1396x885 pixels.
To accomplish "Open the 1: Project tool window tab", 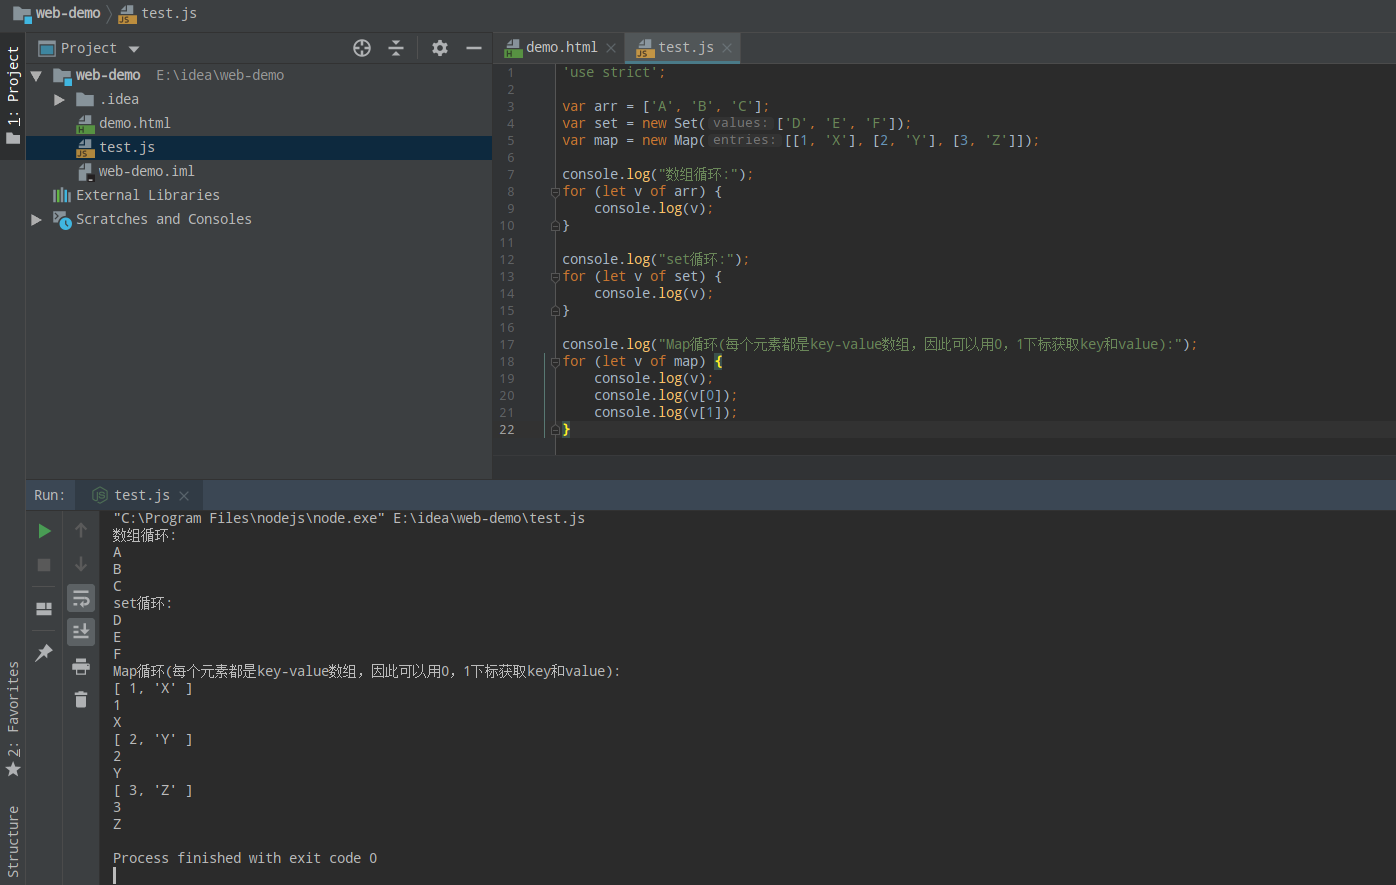I will tap(13, 95).
